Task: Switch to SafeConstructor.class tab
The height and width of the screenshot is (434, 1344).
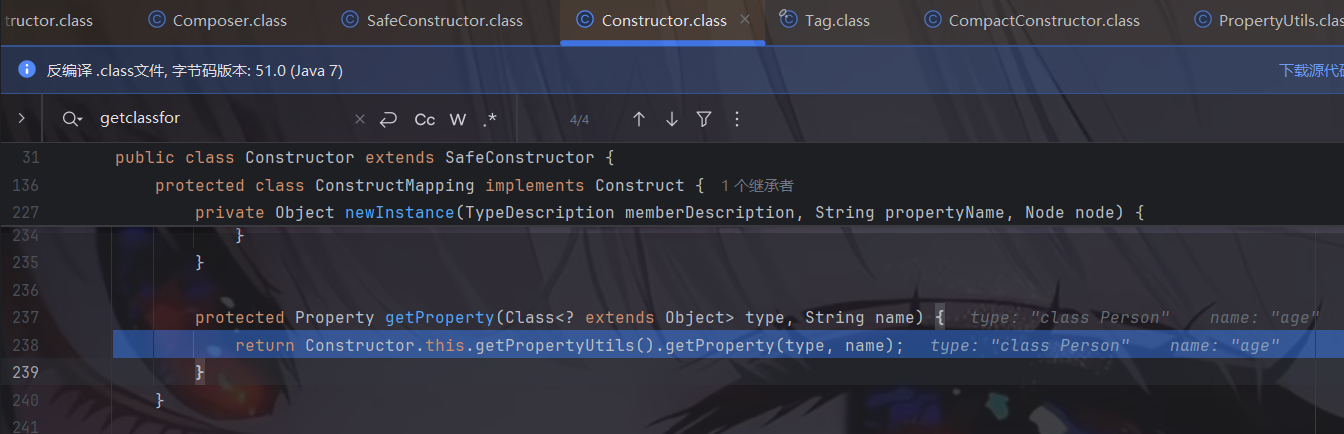Action: click(x=432, y=20)
